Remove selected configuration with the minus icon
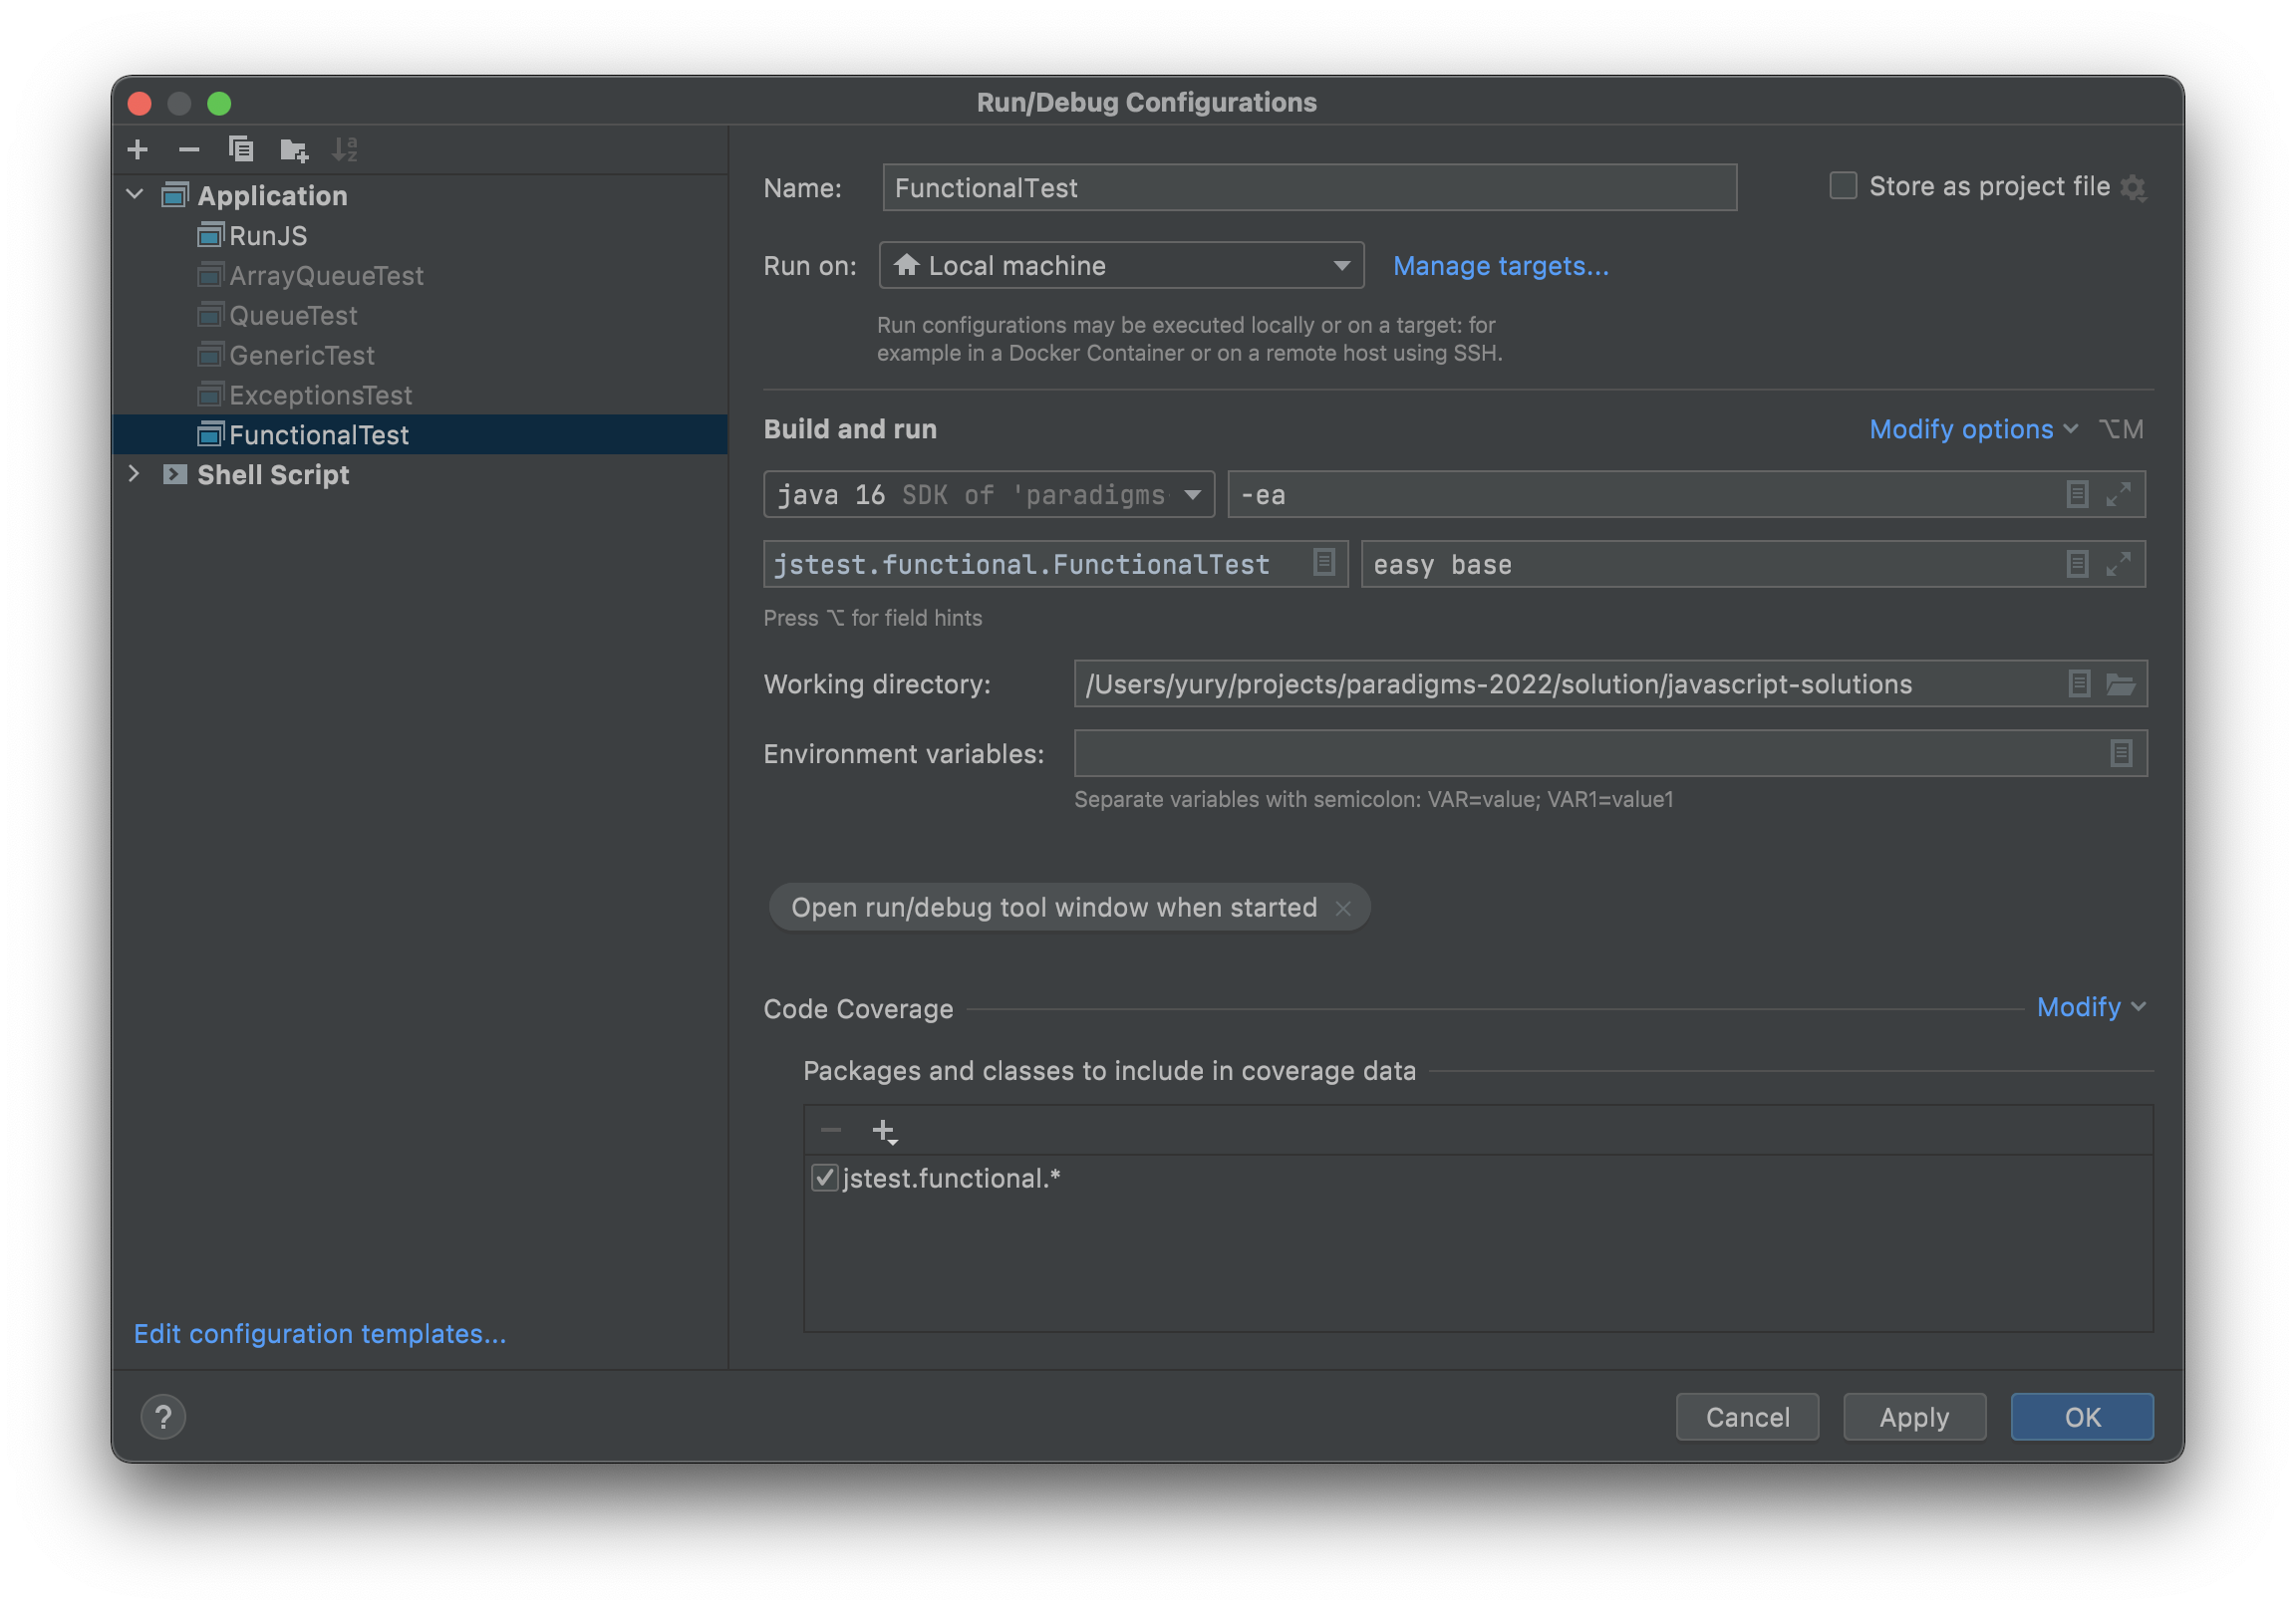 pyautogui.click(x=189, y=150)
